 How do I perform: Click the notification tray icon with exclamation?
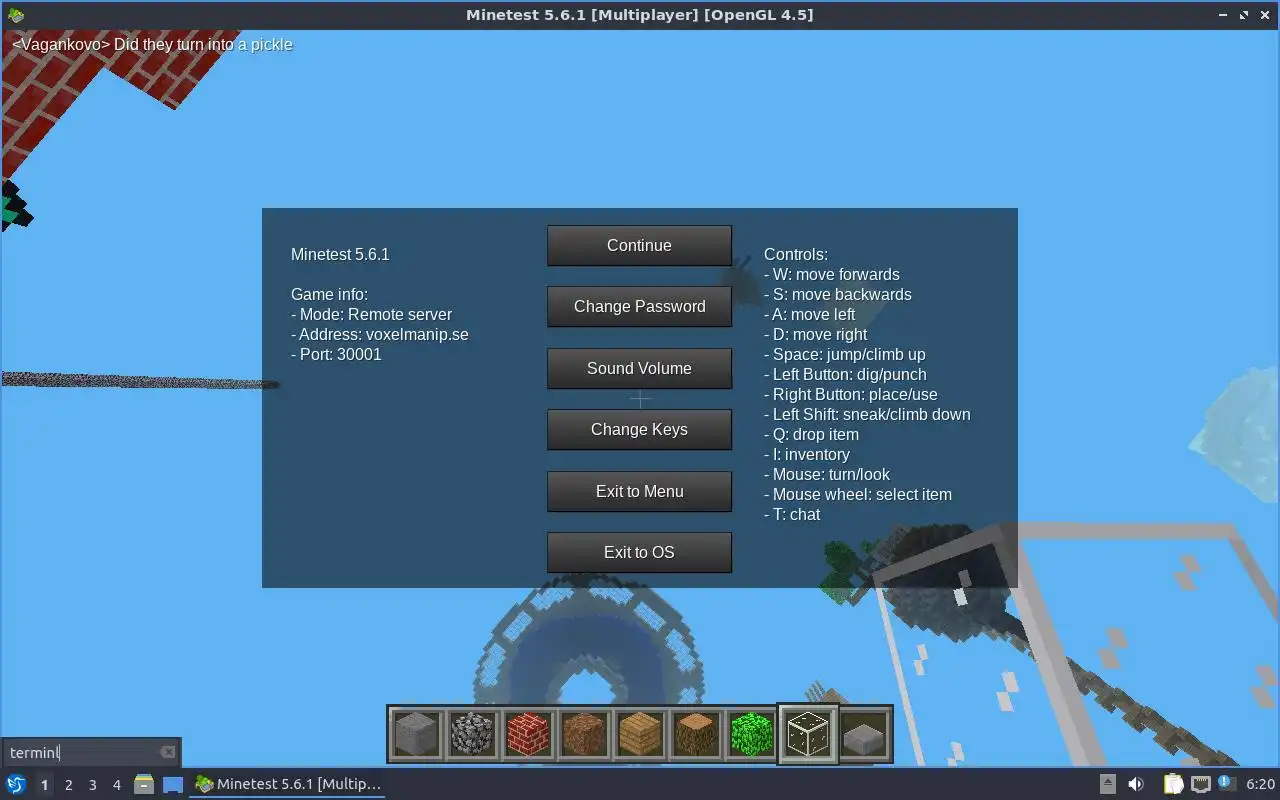coord(1226,784)
